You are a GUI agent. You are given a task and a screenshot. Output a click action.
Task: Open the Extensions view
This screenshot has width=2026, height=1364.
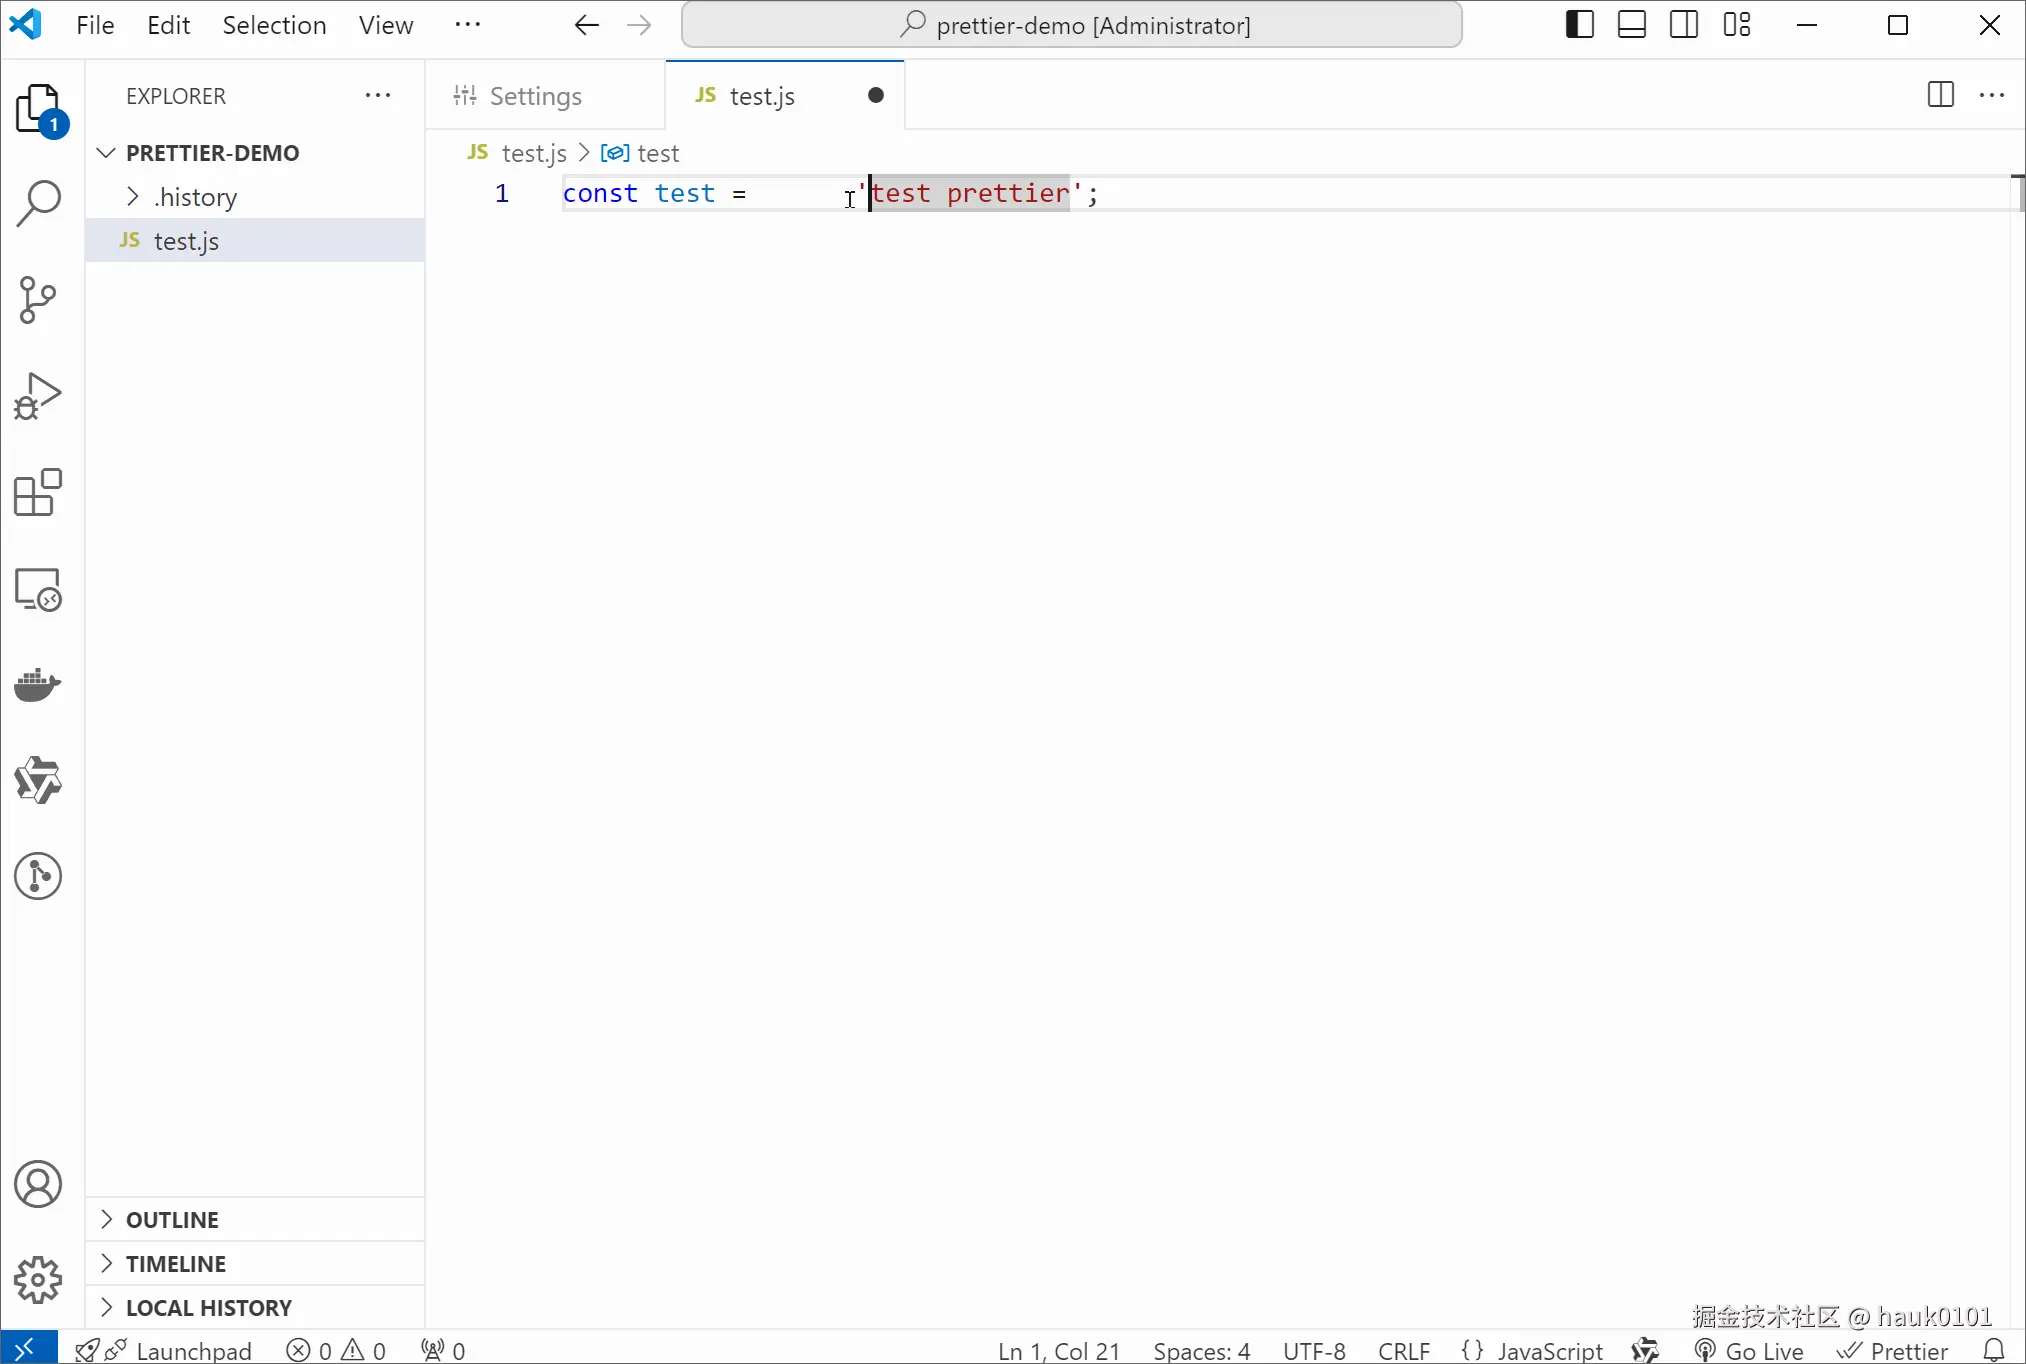point(38,492)
